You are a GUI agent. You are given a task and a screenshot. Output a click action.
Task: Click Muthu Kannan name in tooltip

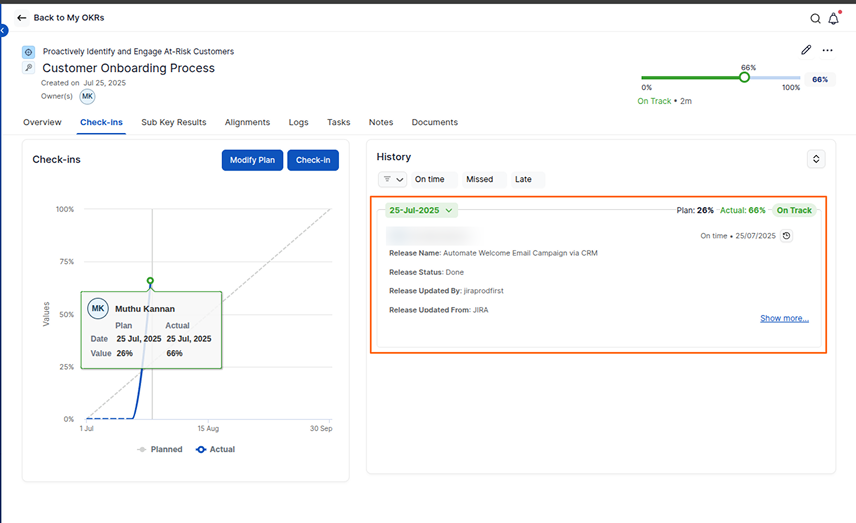click(x=145, y=309)
